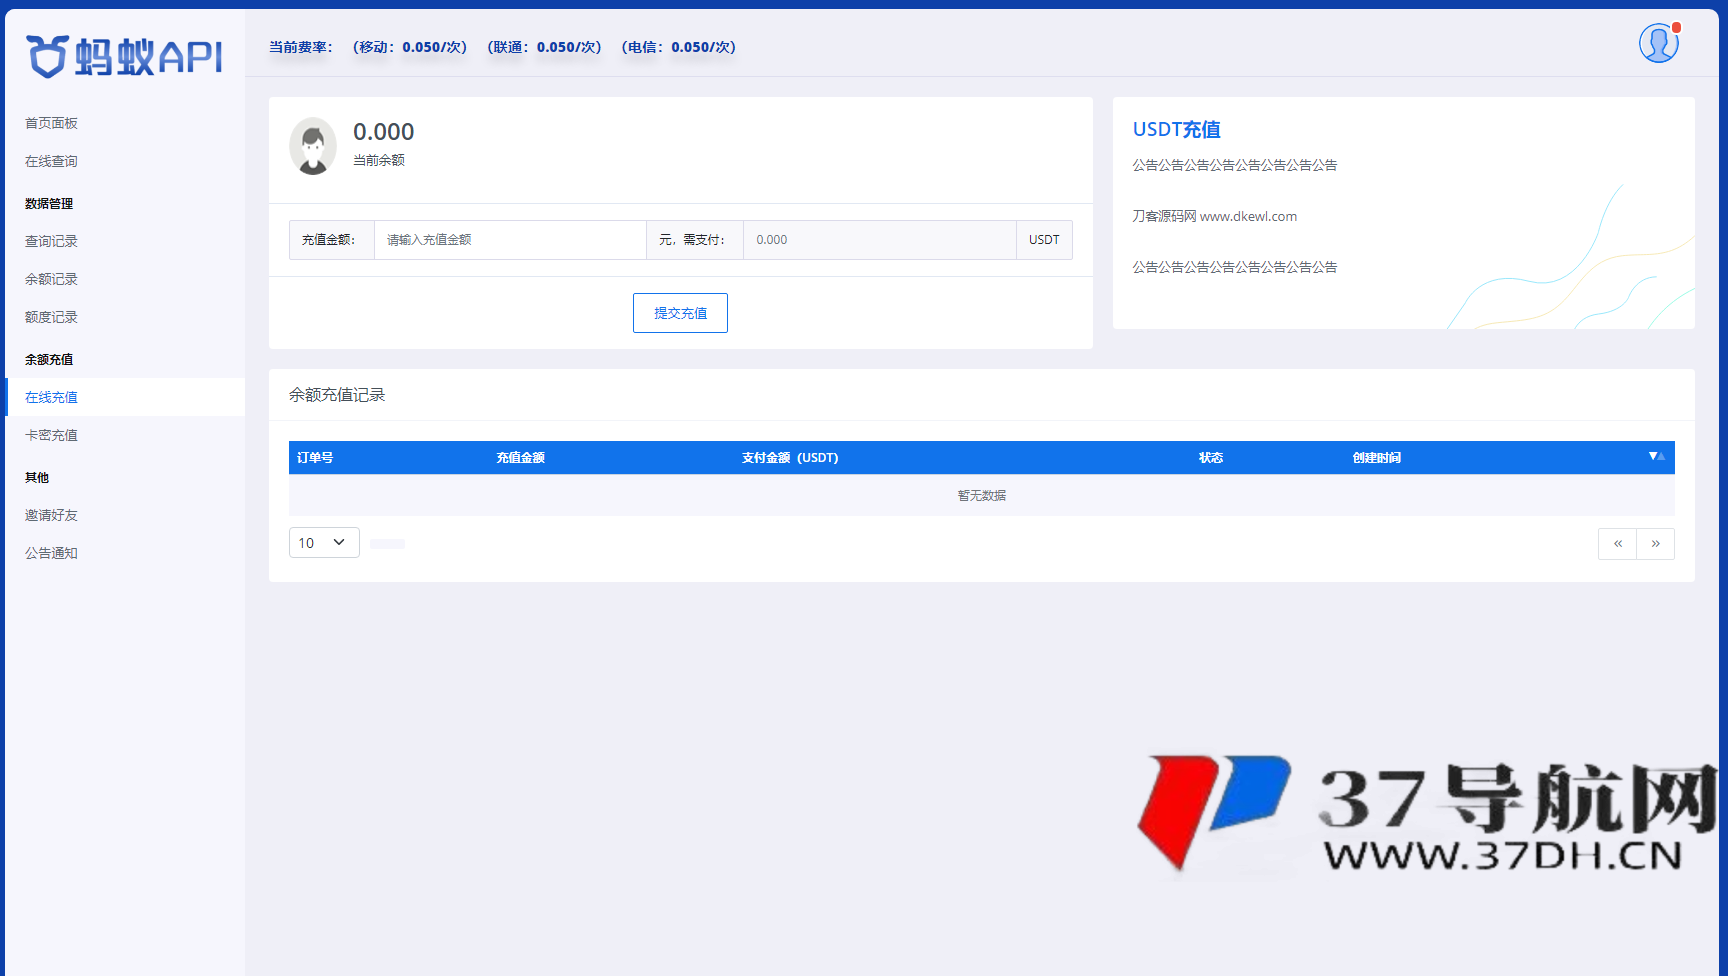This screenshot has width=1728, height=976.
Task: Select 首页面板 in the sidebar
Action: (x=51, y=123)
